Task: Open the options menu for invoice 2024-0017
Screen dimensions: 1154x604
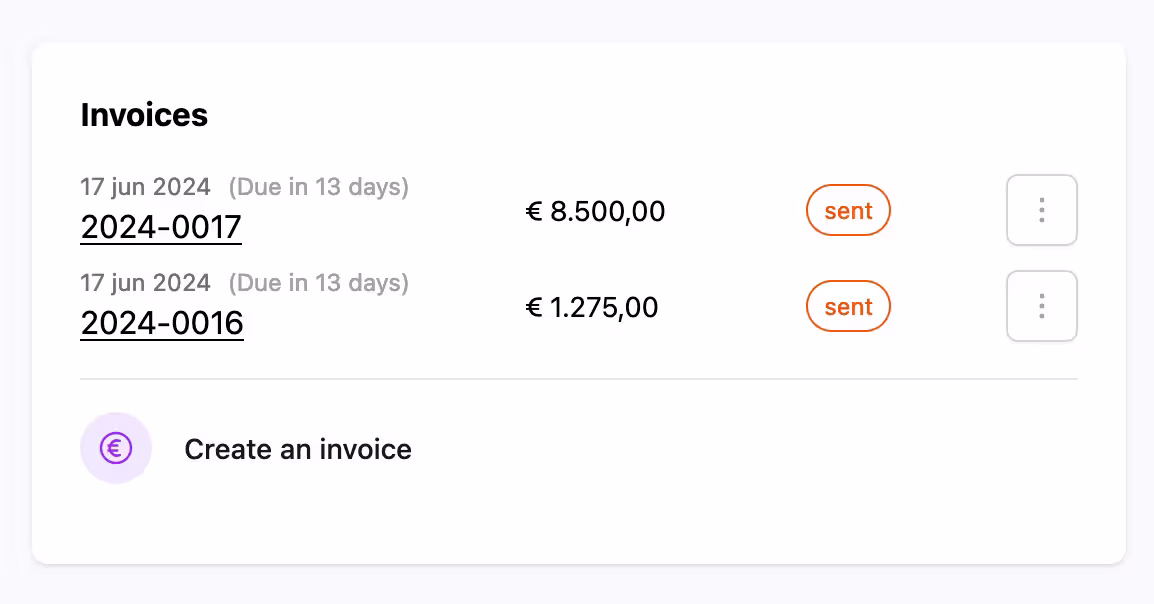Action: [1041, 210]
